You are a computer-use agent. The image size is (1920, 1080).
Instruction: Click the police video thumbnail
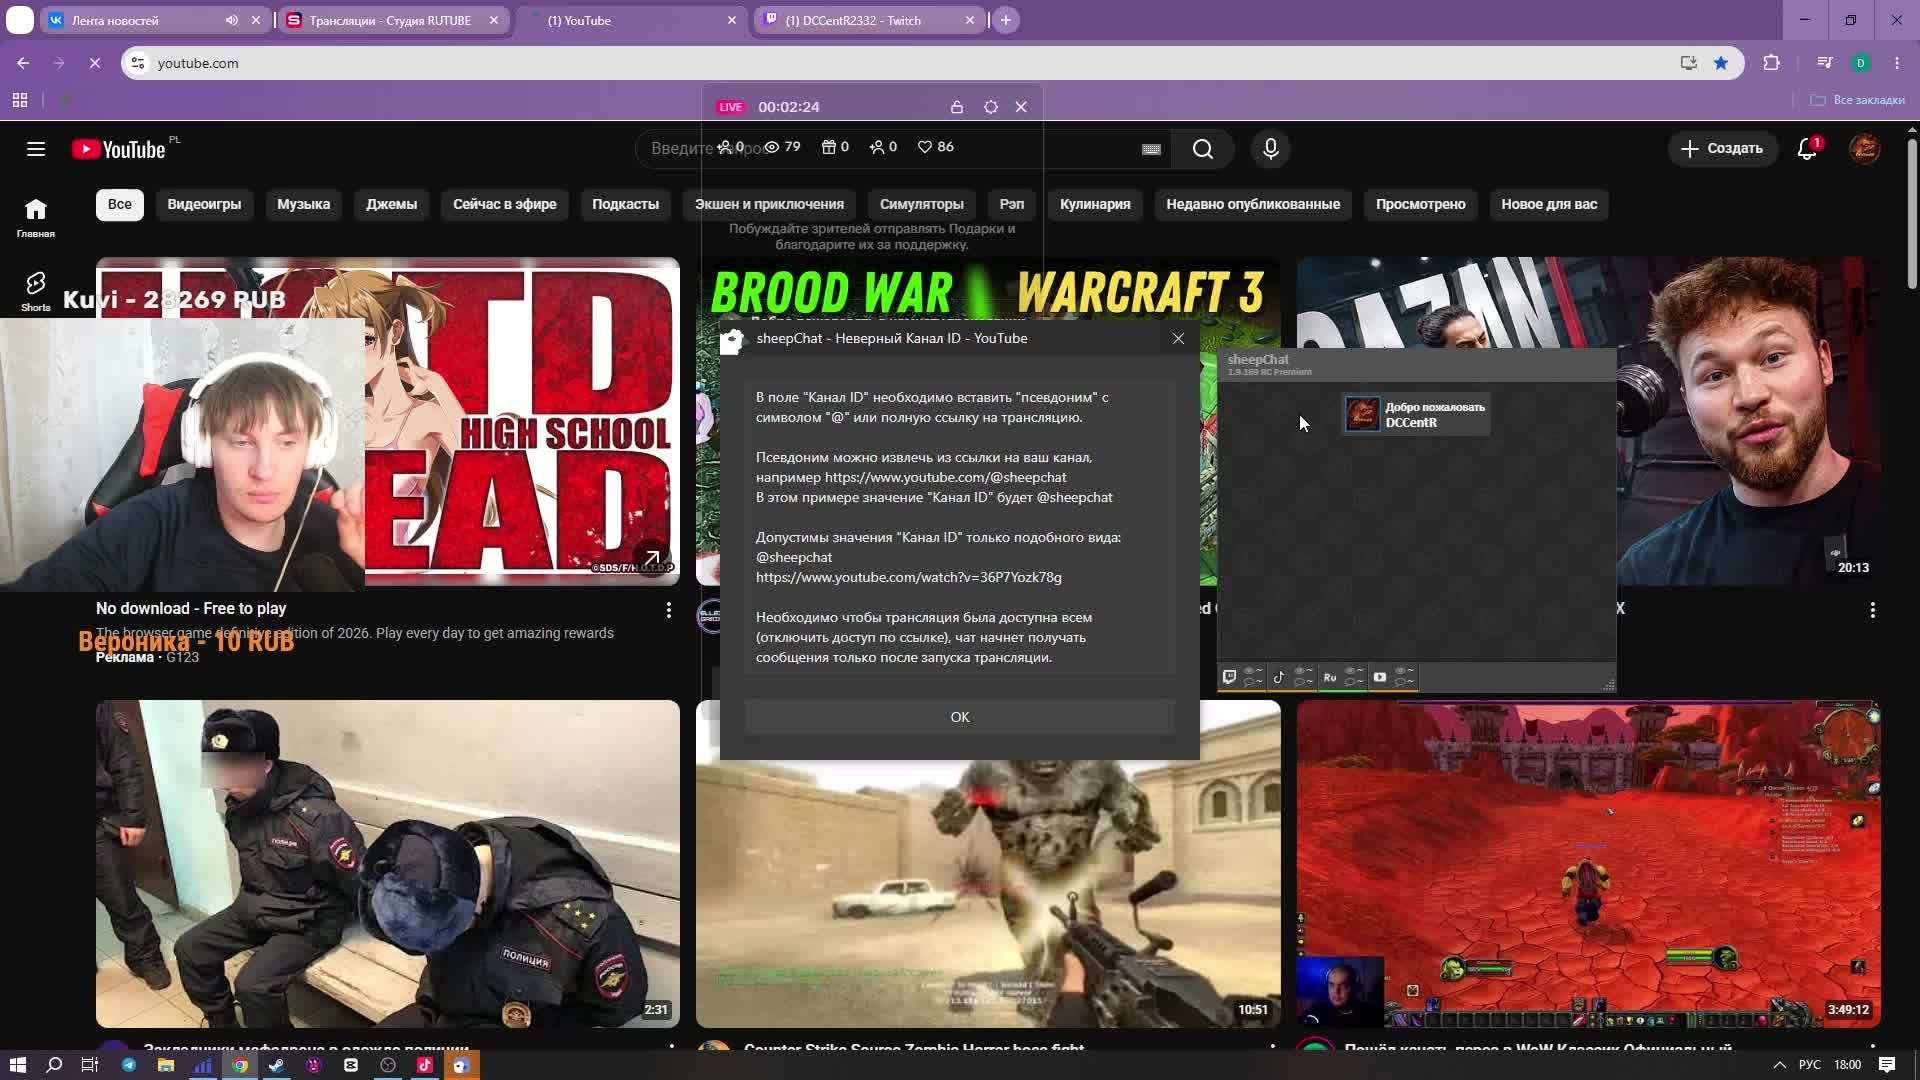pyautogui.click(x=388, y=864)
